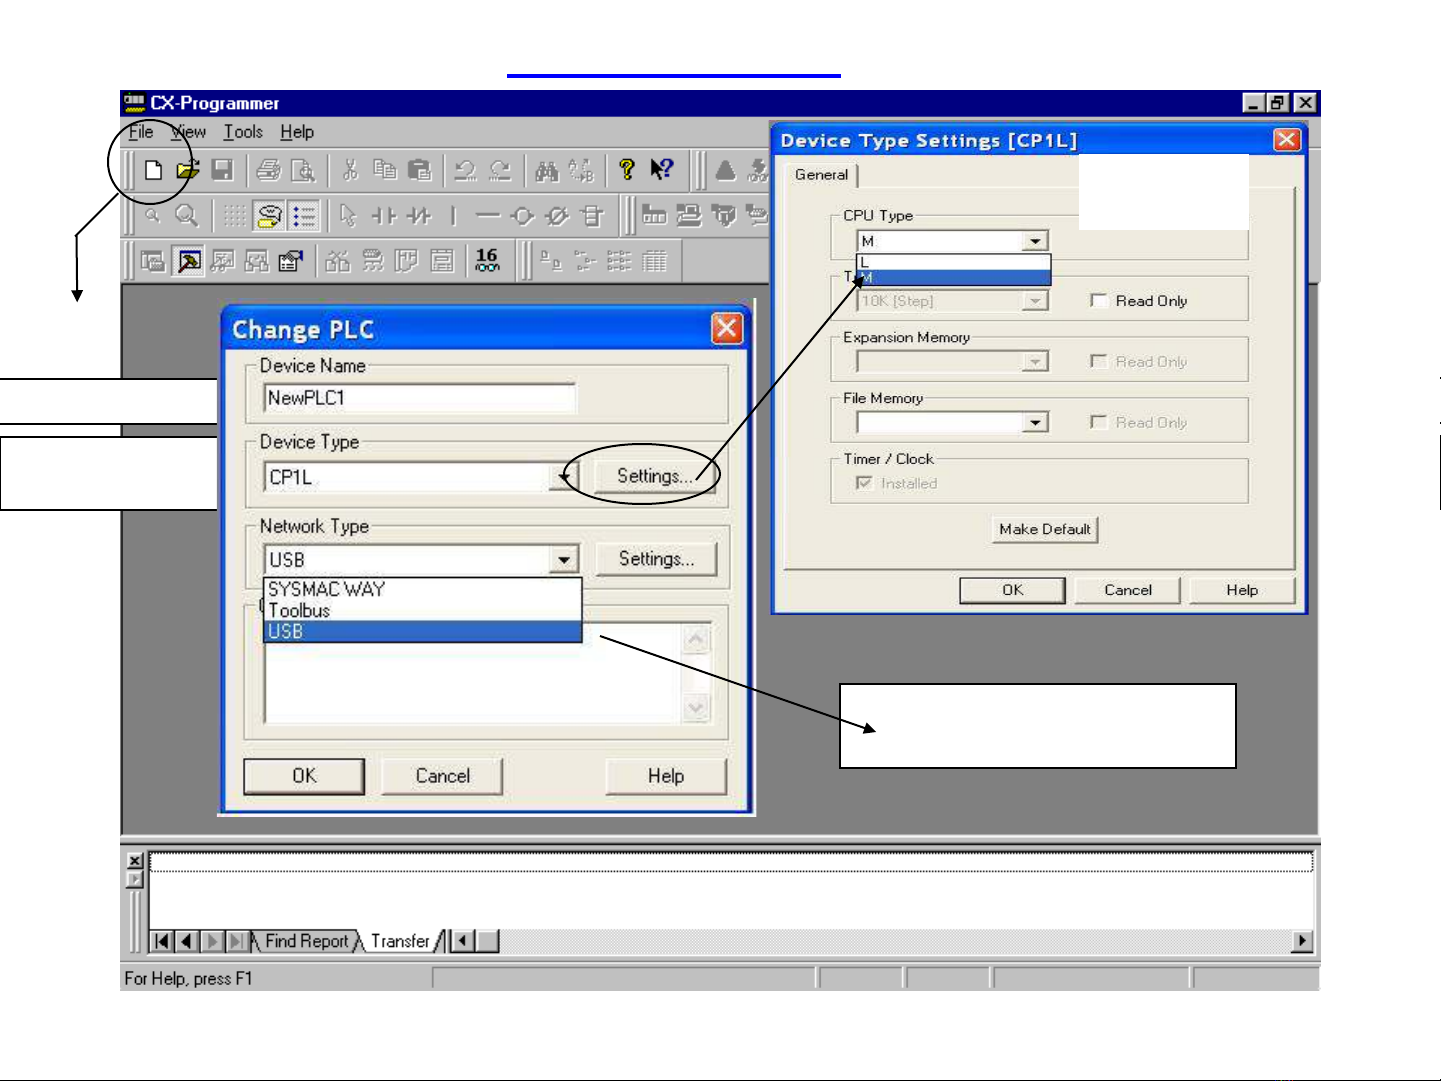Open the Tools menu
The height and width of the screenshot is (1081, 1441).
pyautogui.click(x=243, y=132)
